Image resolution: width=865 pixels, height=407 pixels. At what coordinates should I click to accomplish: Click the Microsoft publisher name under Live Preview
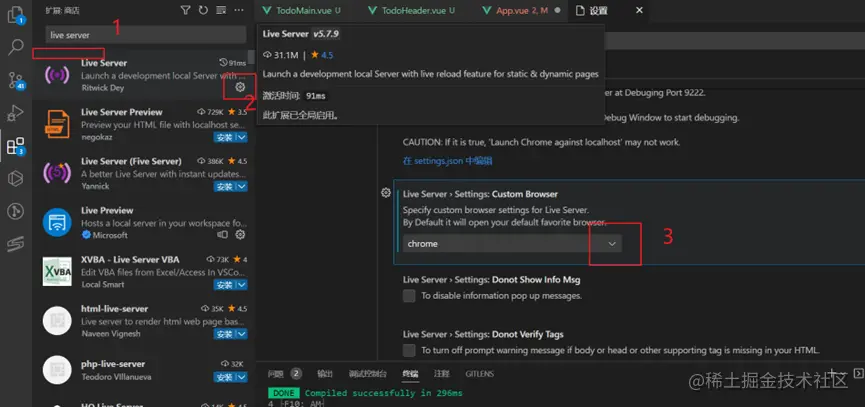(110, 235)
